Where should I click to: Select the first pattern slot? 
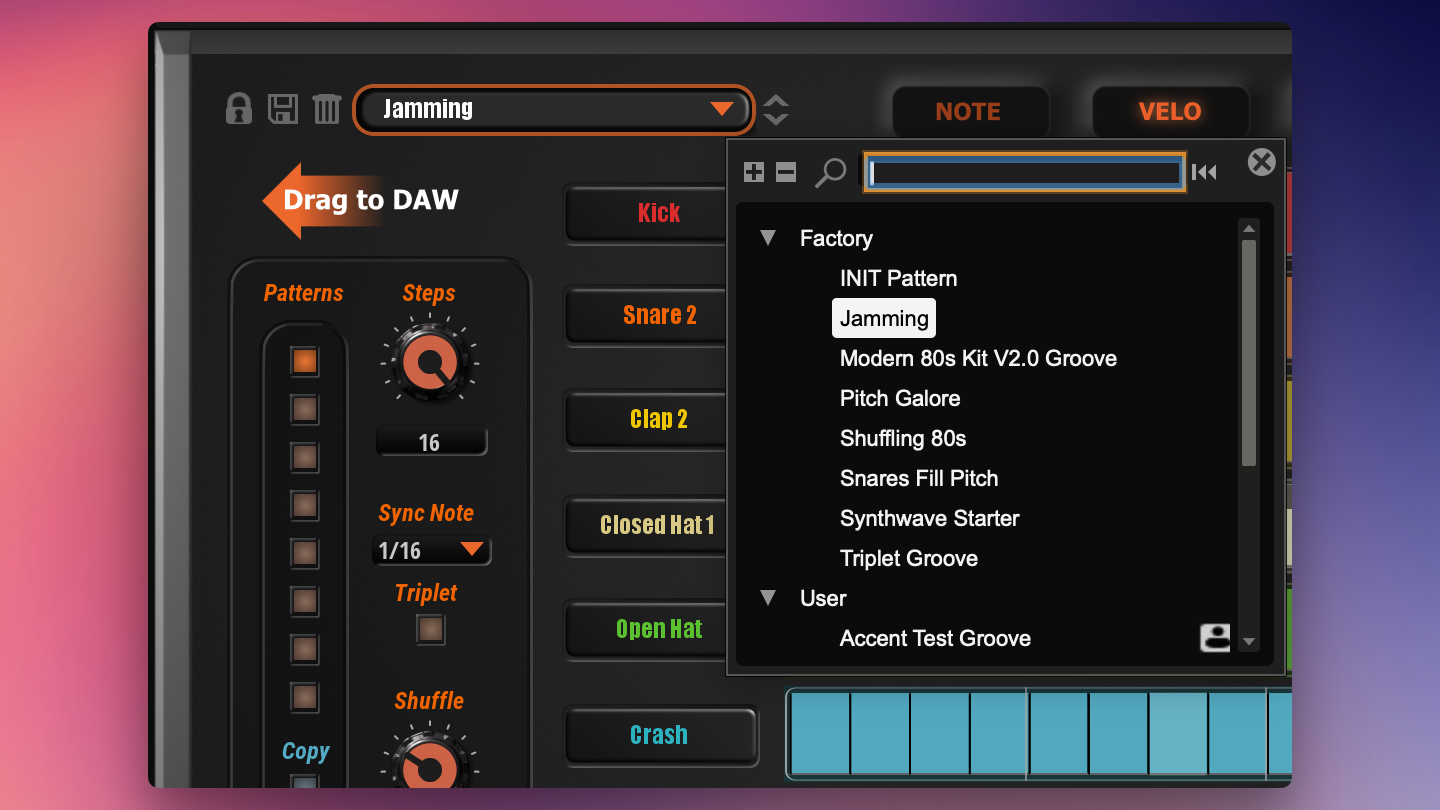(x=305, y=361)
